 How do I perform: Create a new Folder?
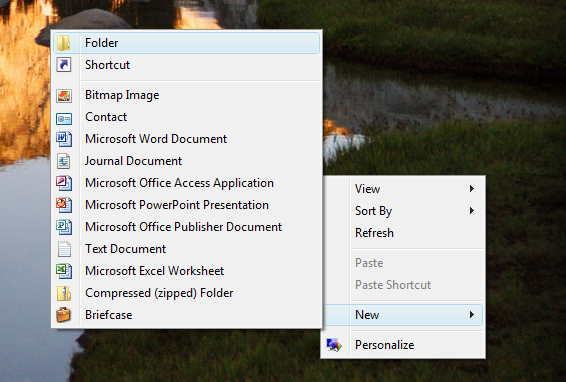tap(186, 43)
